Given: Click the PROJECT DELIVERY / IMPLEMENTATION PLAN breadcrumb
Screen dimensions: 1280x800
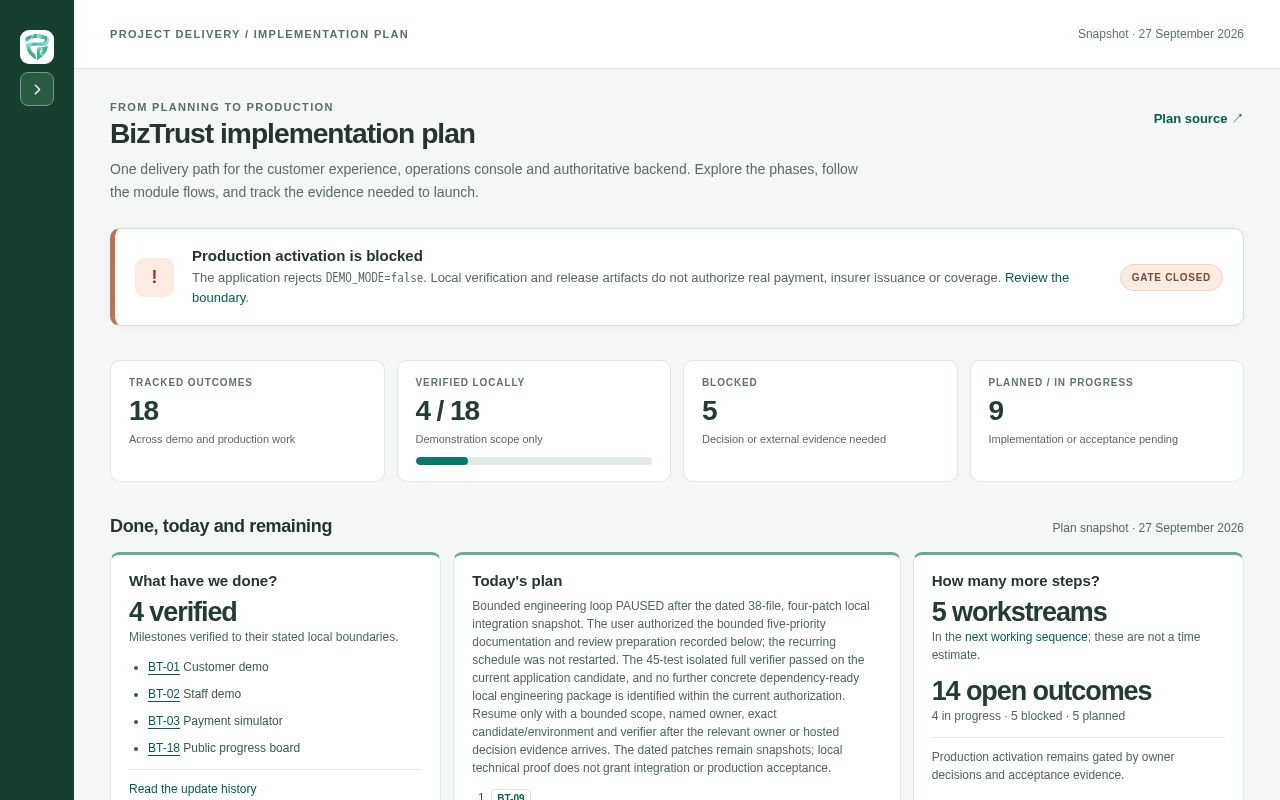Looking at the screenshot, I should (x=259, y=34).
